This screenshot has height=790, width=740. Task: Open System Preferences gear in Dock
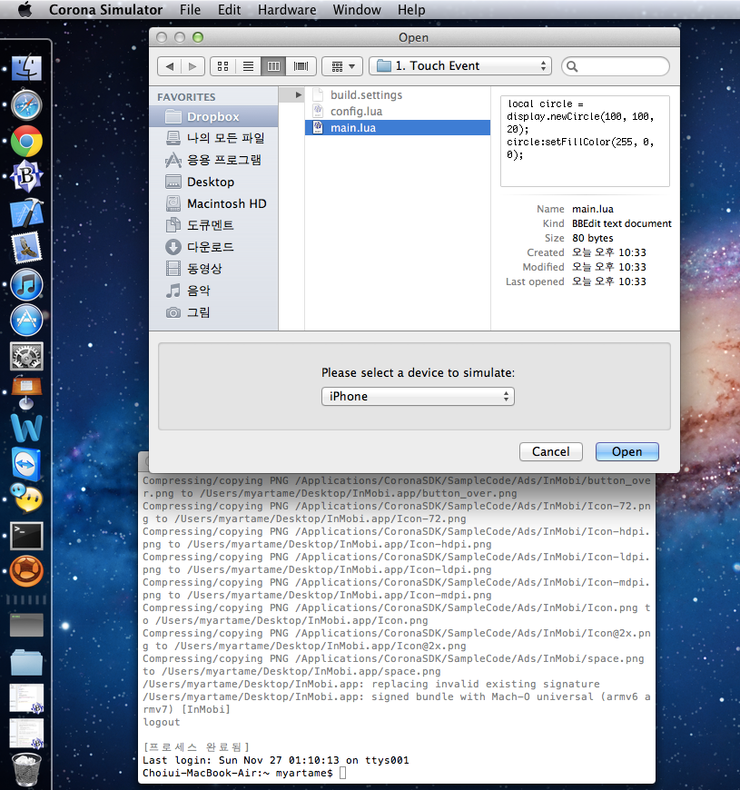point(26,356)
